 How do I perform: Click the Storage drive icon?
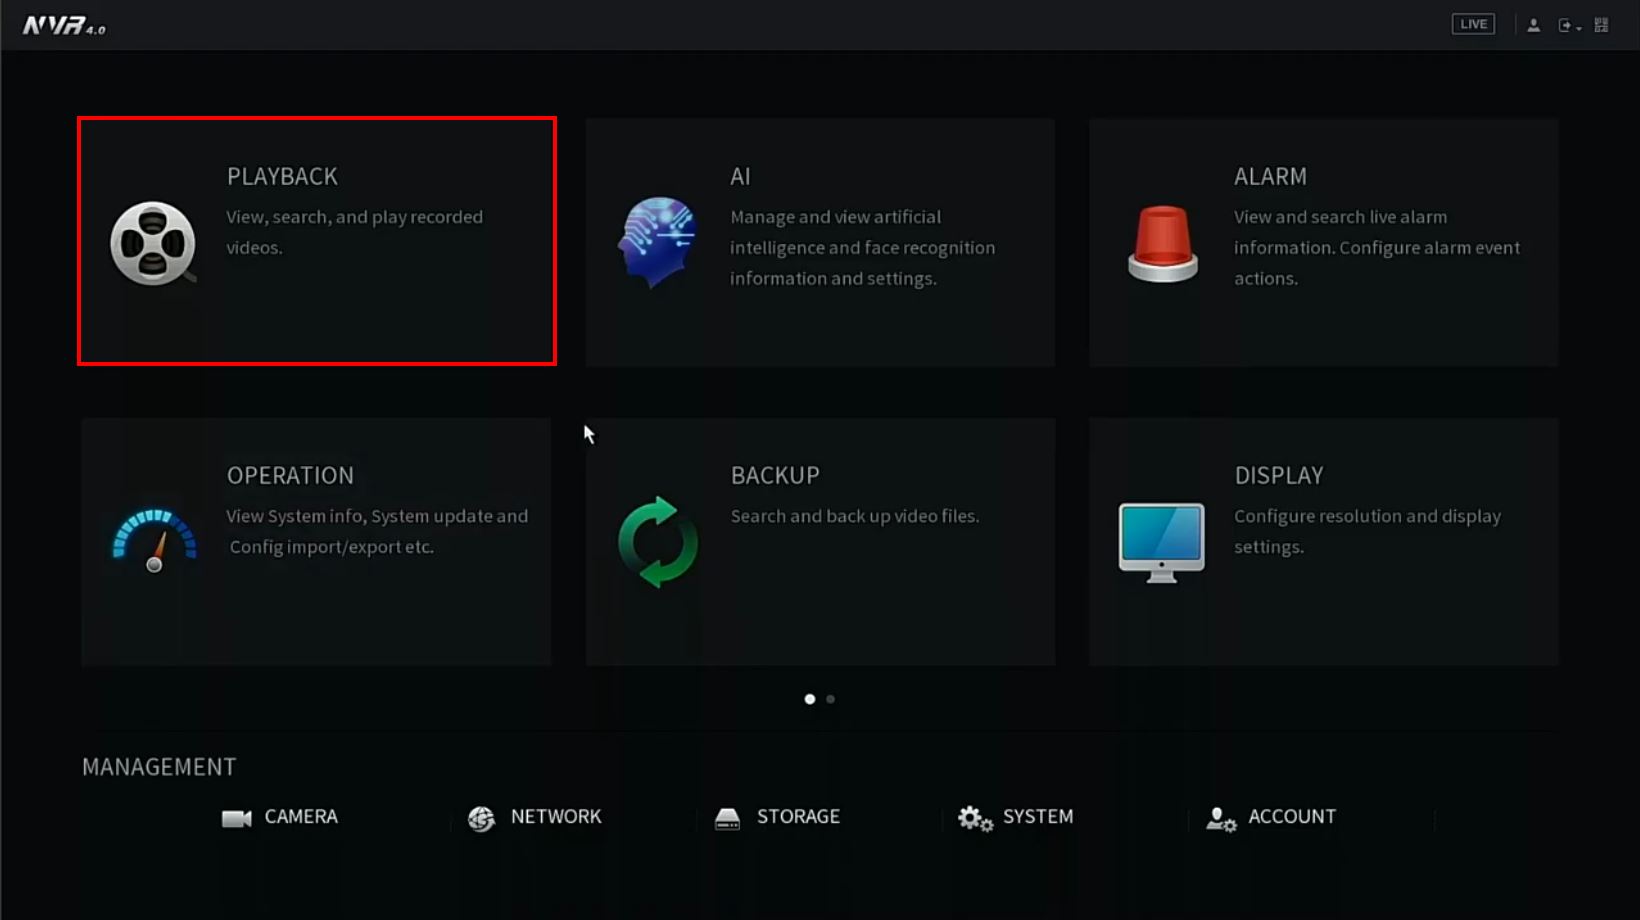click(727, 819)
